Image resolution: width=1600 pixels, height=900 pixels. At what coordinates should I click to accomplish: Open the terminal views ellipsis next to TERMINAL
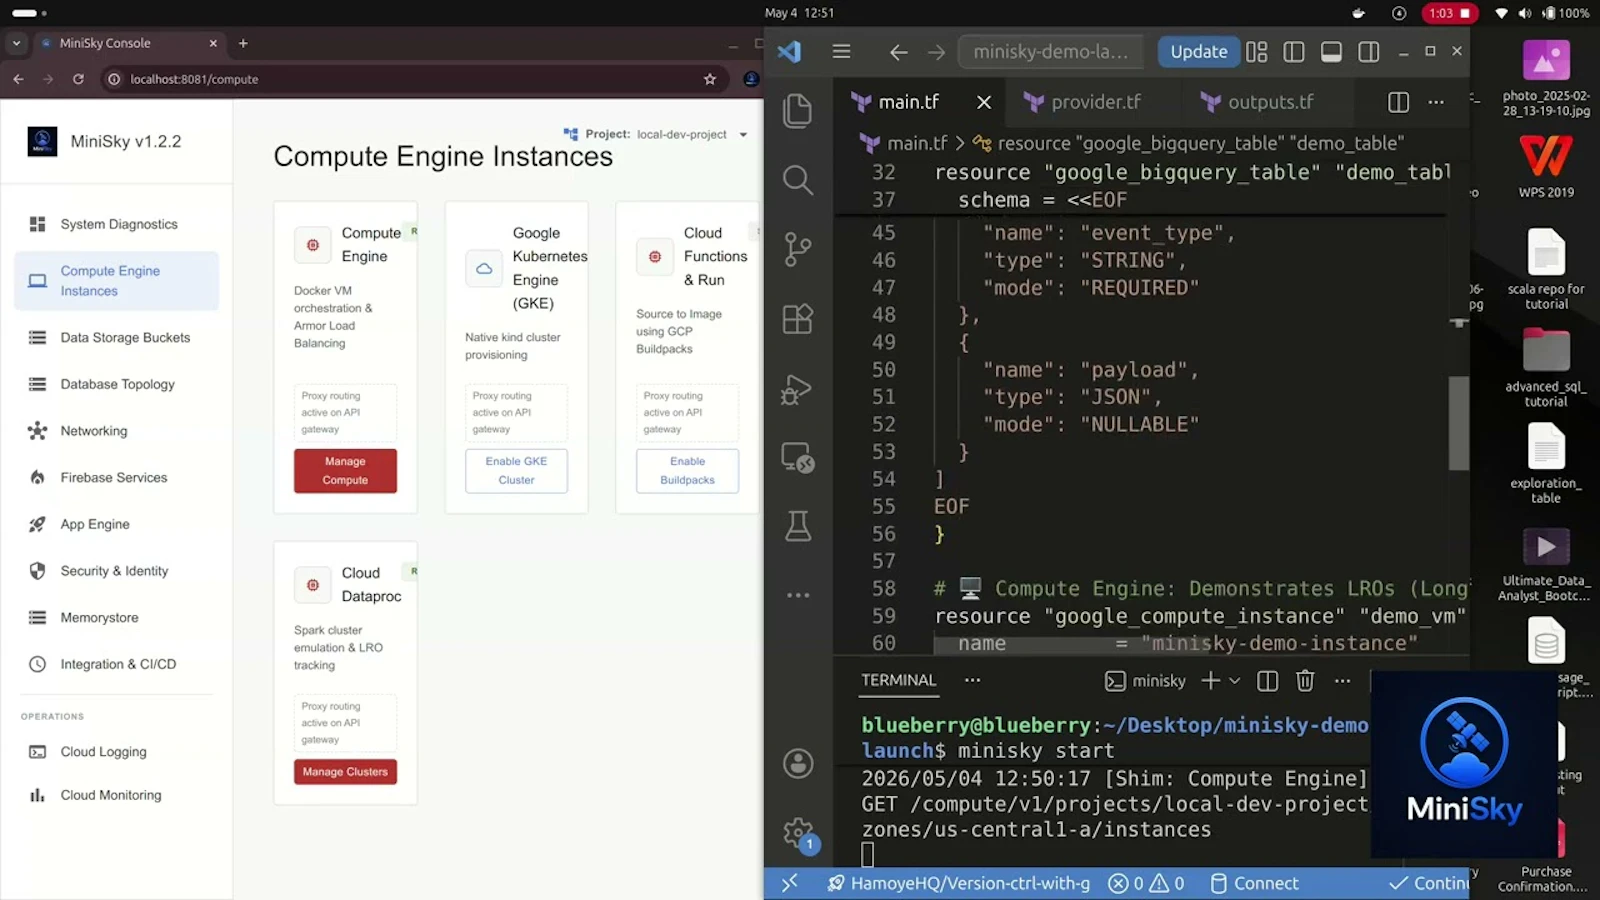972,680
